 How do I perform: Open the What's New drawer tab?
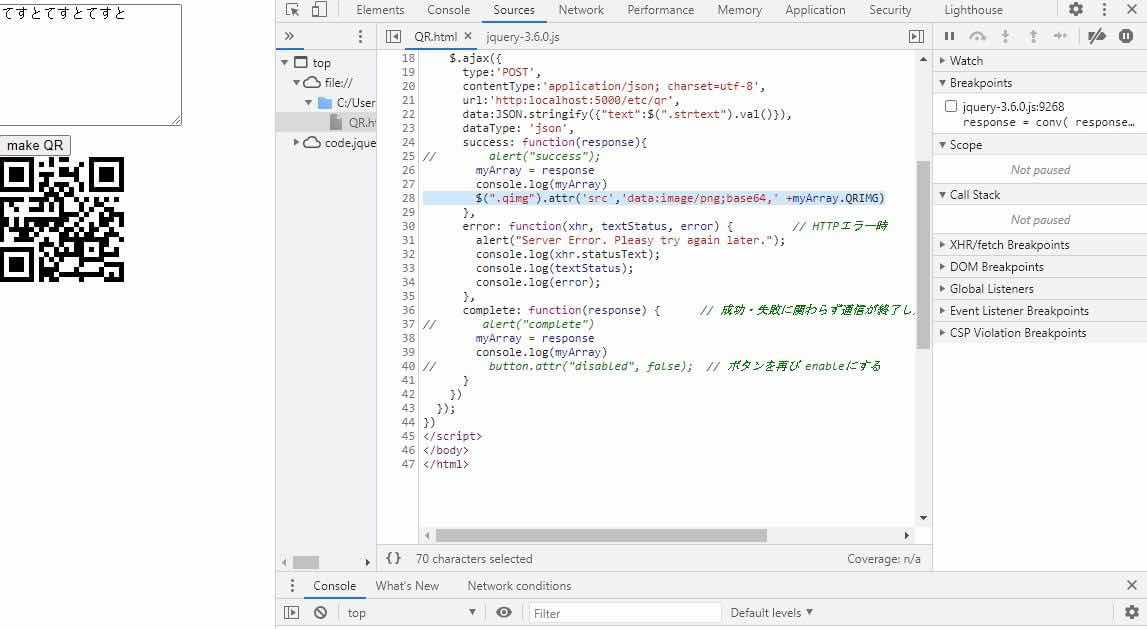pyautogui.click(x=407, y=585)
